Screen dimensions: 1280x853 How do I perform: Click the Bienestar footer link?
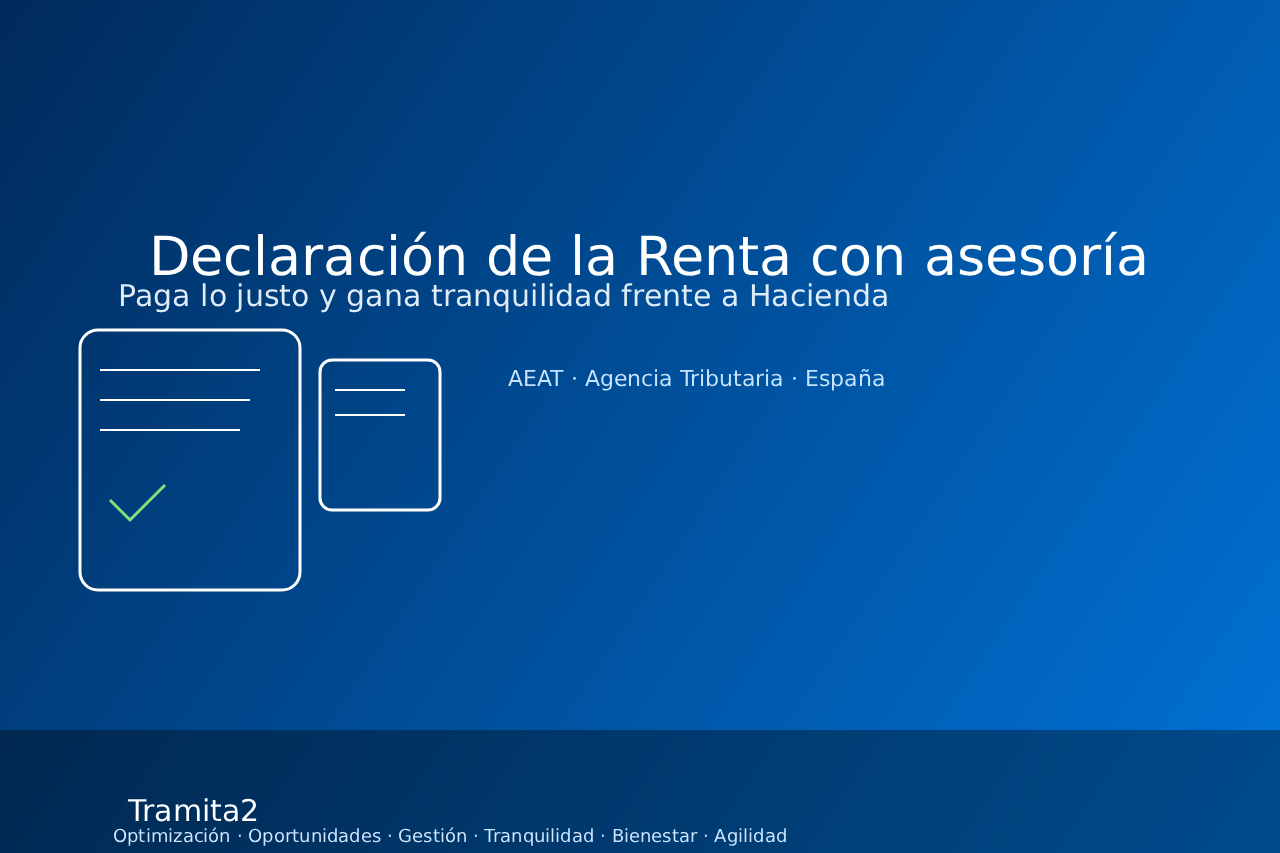(x=654, y=835)
